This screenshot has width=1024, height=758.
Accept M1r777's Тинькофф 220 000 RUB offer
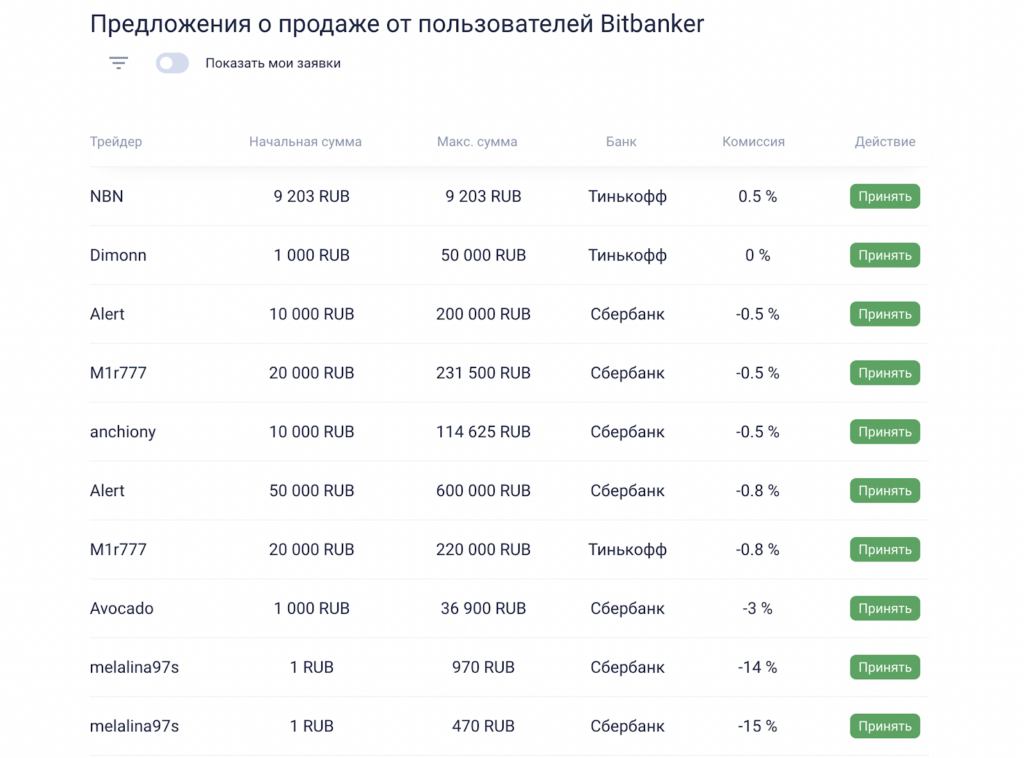[884, 549]
